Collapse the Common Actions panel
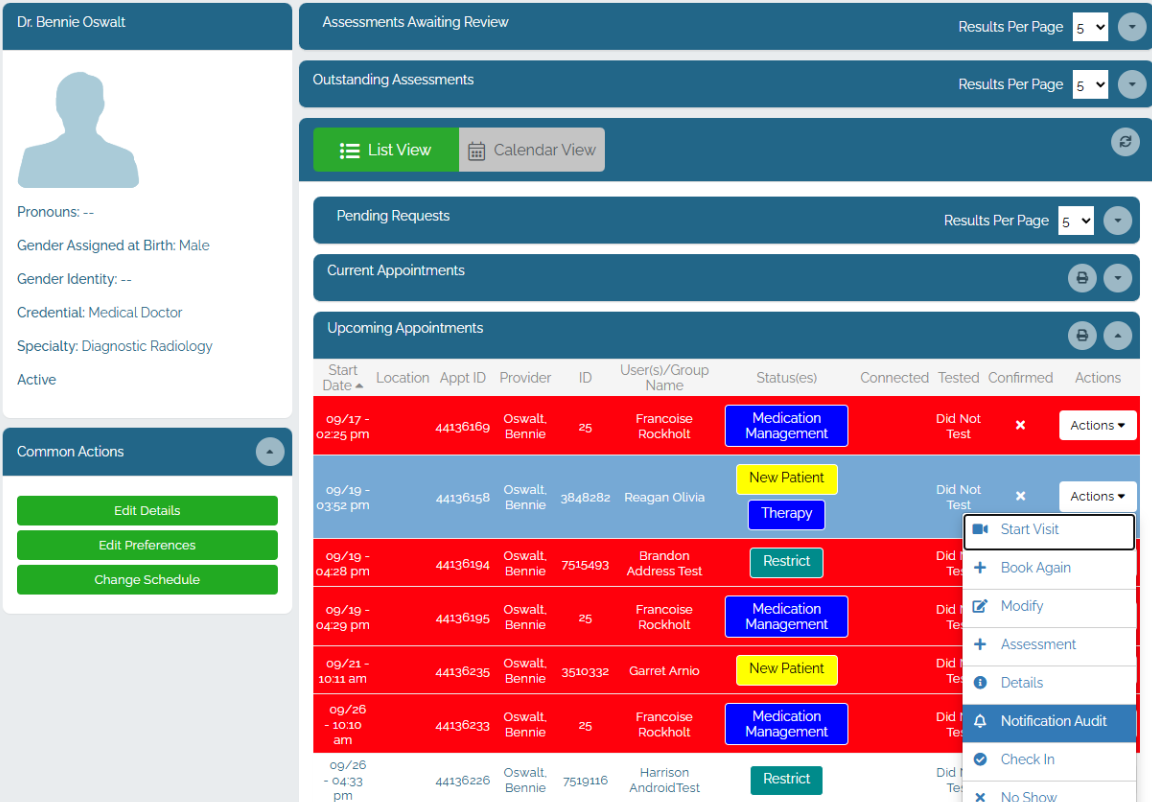1152x802 pixels. (x=270, y=452)
